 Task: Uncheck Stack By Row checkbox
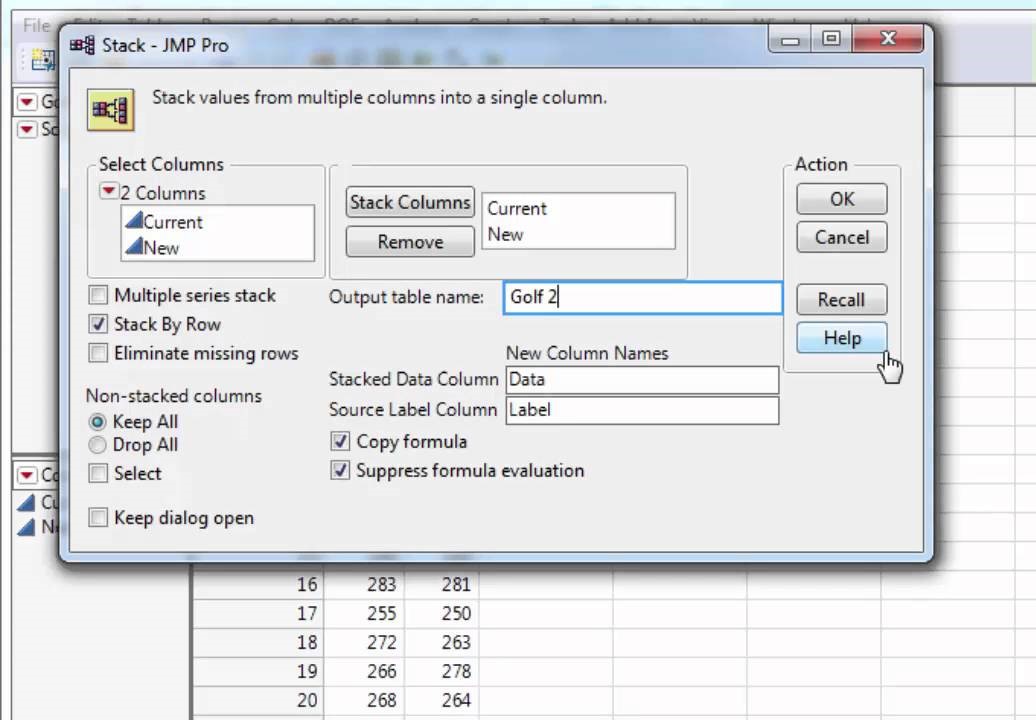(98, 324)
